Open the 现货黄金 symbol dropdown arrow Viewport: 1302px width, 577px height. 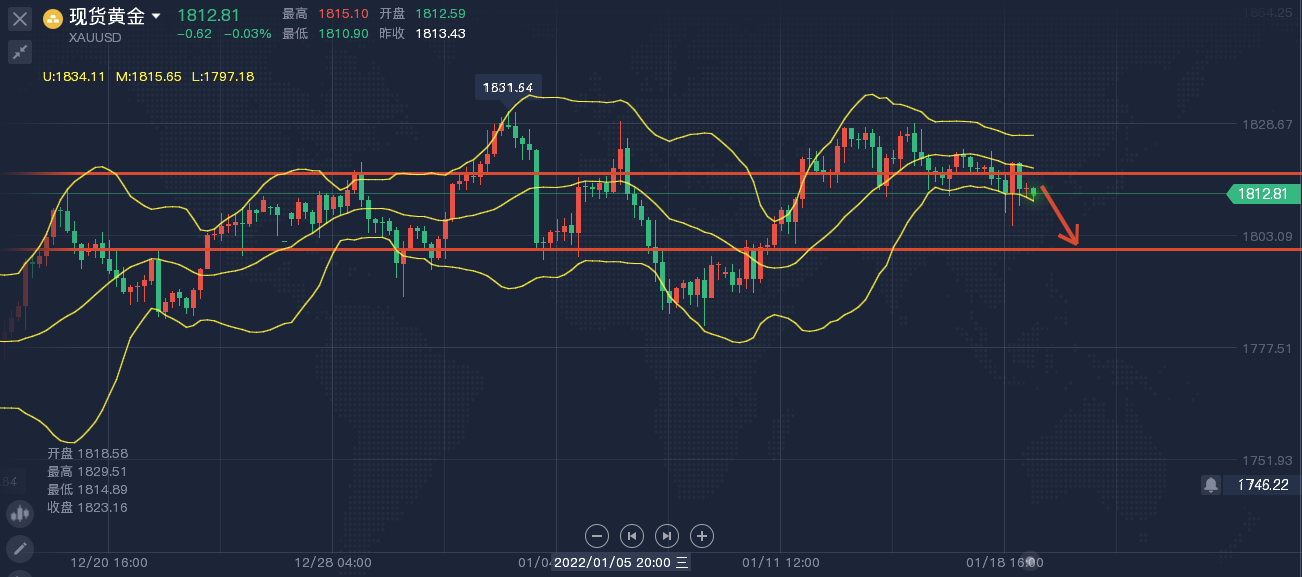(156, 17)
